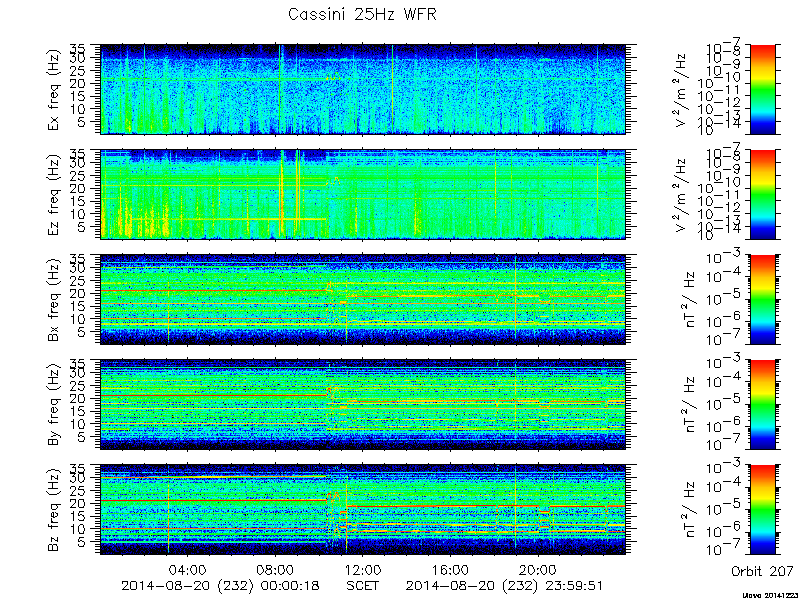
Task: Click the nT²/Hz unit label beside the By color bar
Action: (x=691, y=405)
